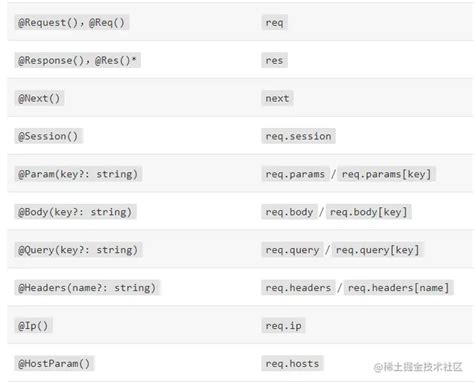Click the @Response(), @Res()* decorator
Screen dimensions: 474x384
click(x=77, y=60)
